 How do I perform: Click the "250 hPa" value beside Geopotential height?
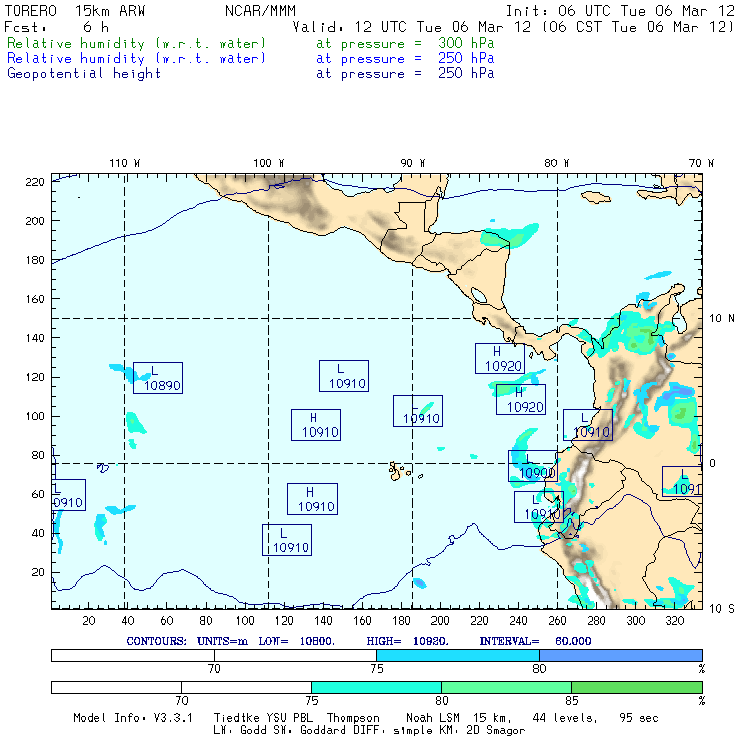466,73
